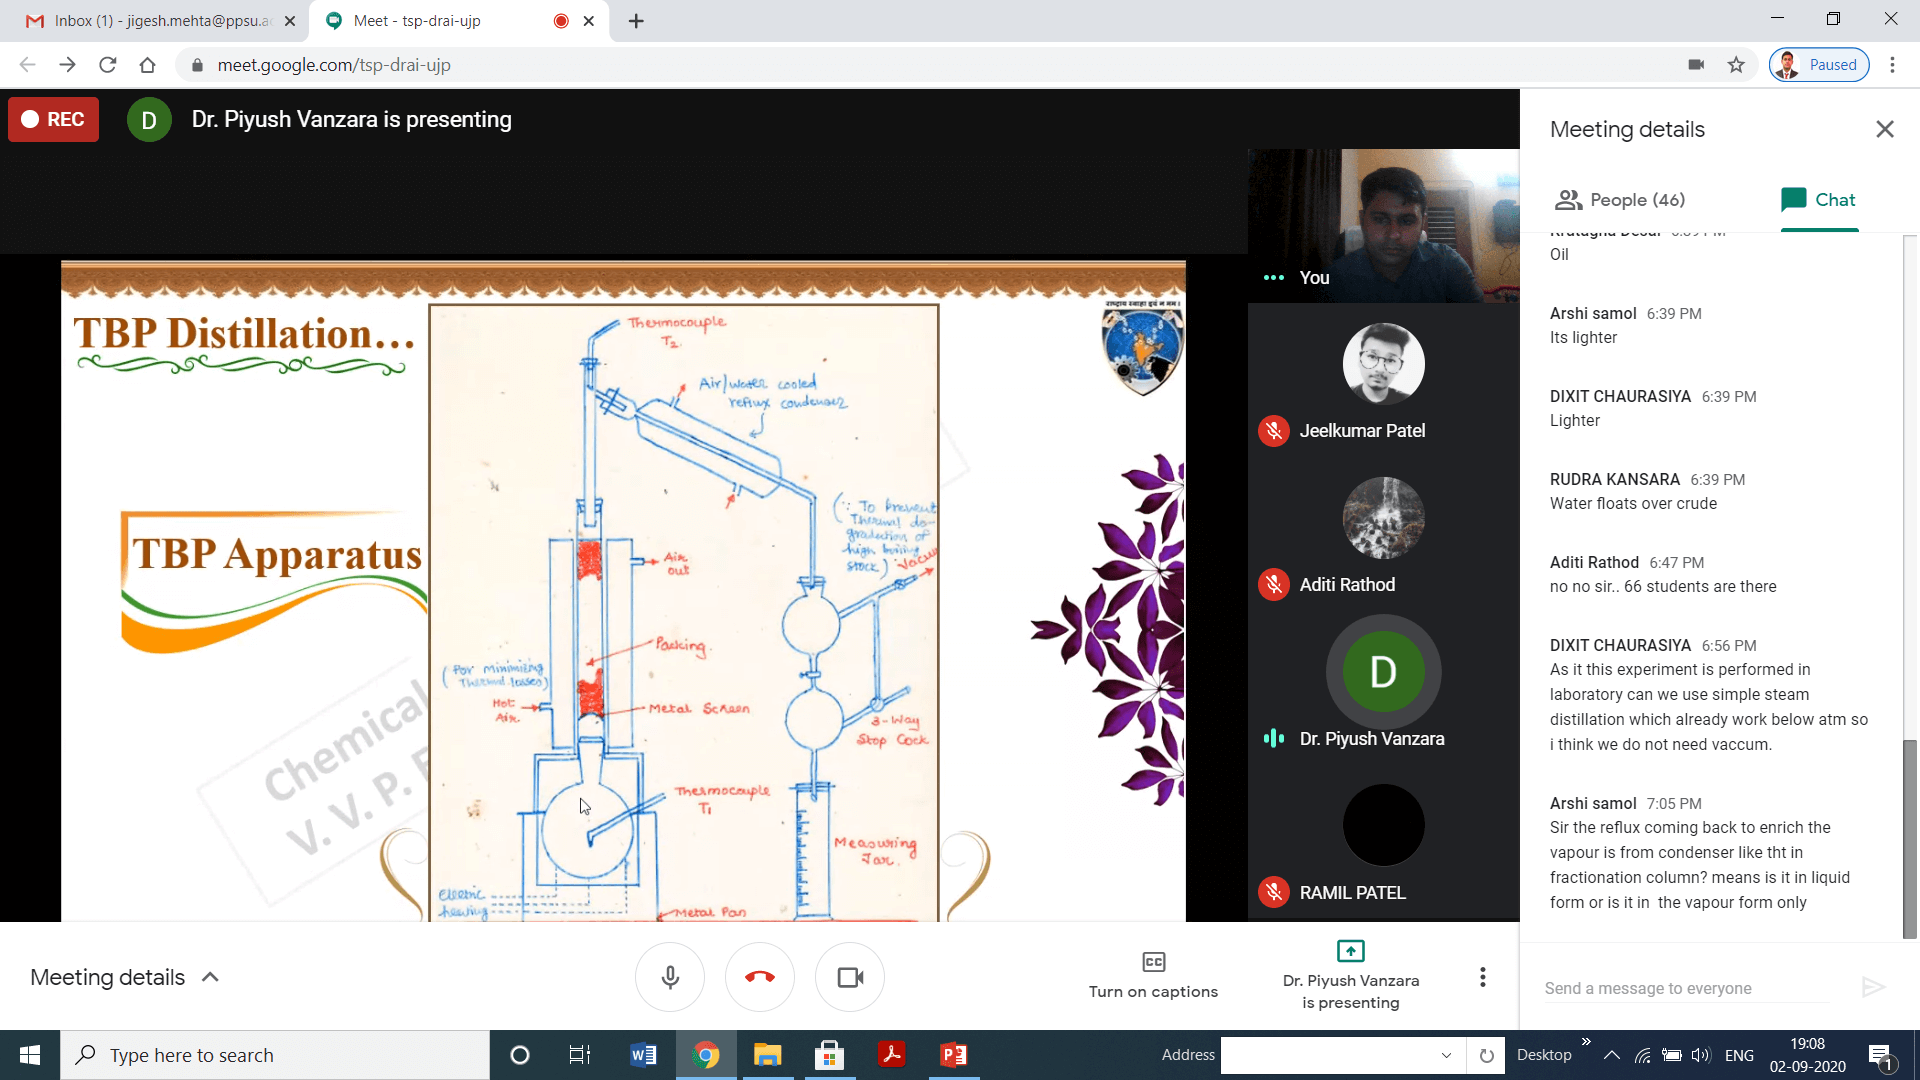
Task: Reload the Meet page
Action: [107, 65]
